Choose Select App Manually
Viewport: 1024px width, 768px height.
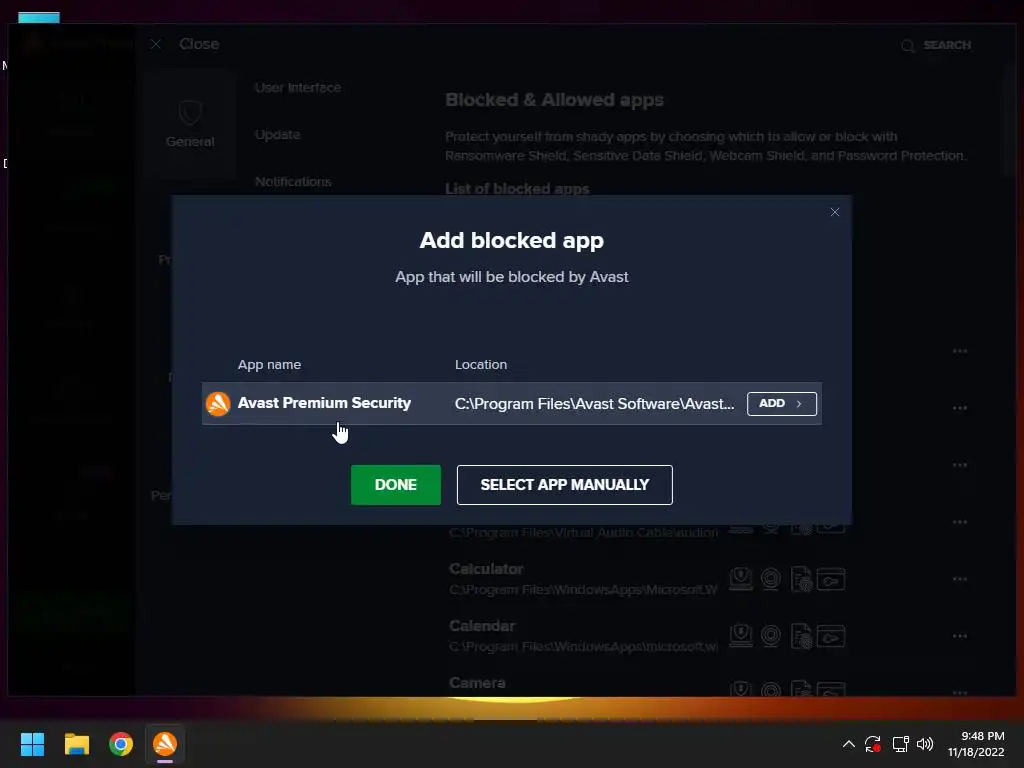565,485
